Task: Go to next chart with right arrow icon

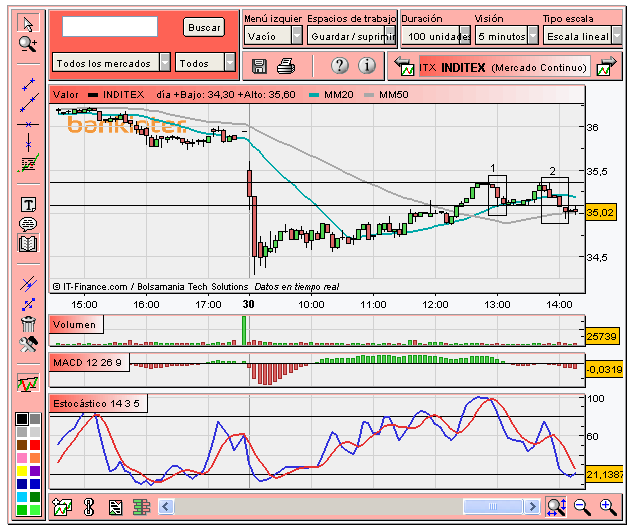Action: click(607, 67)
